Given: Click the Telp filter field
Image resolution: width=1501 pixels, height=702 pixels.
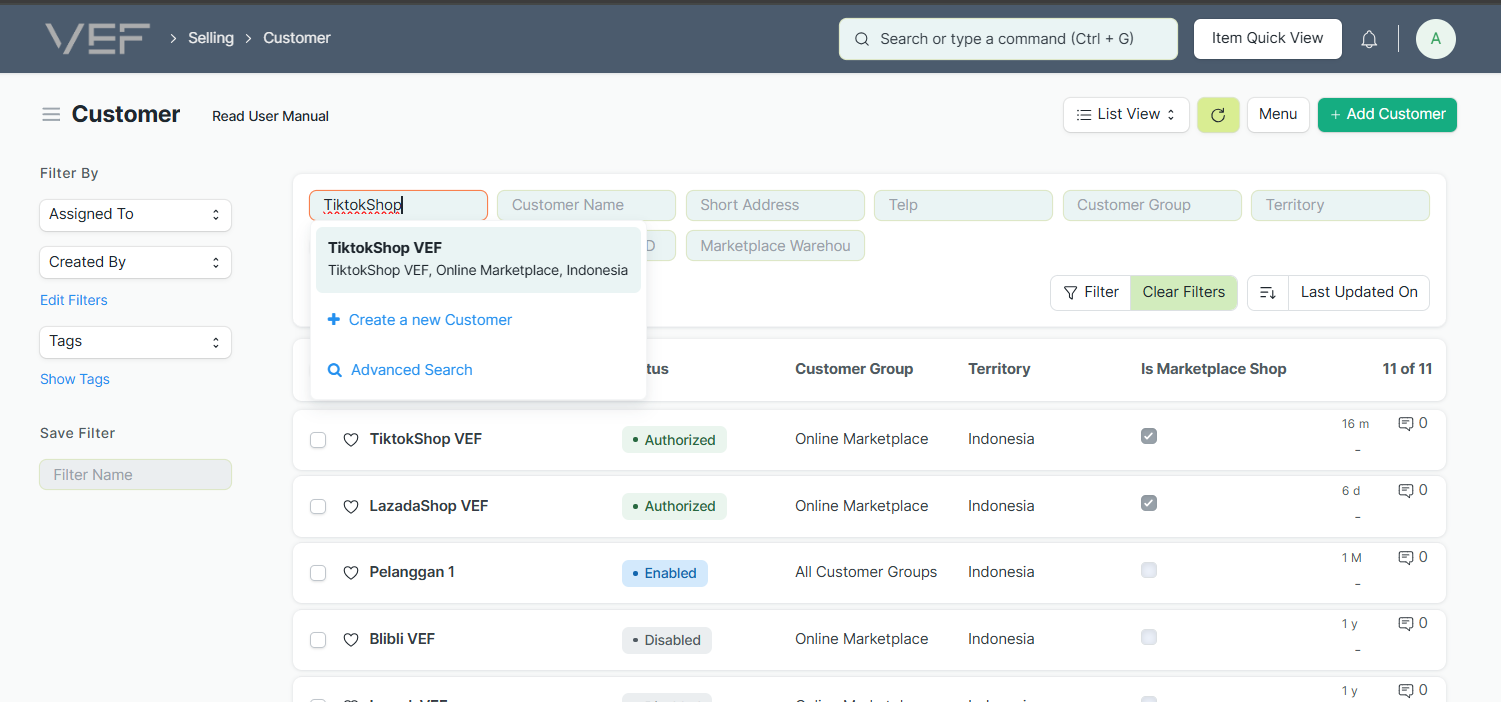Looking at the screenshot, I should [x=963, y=205].
